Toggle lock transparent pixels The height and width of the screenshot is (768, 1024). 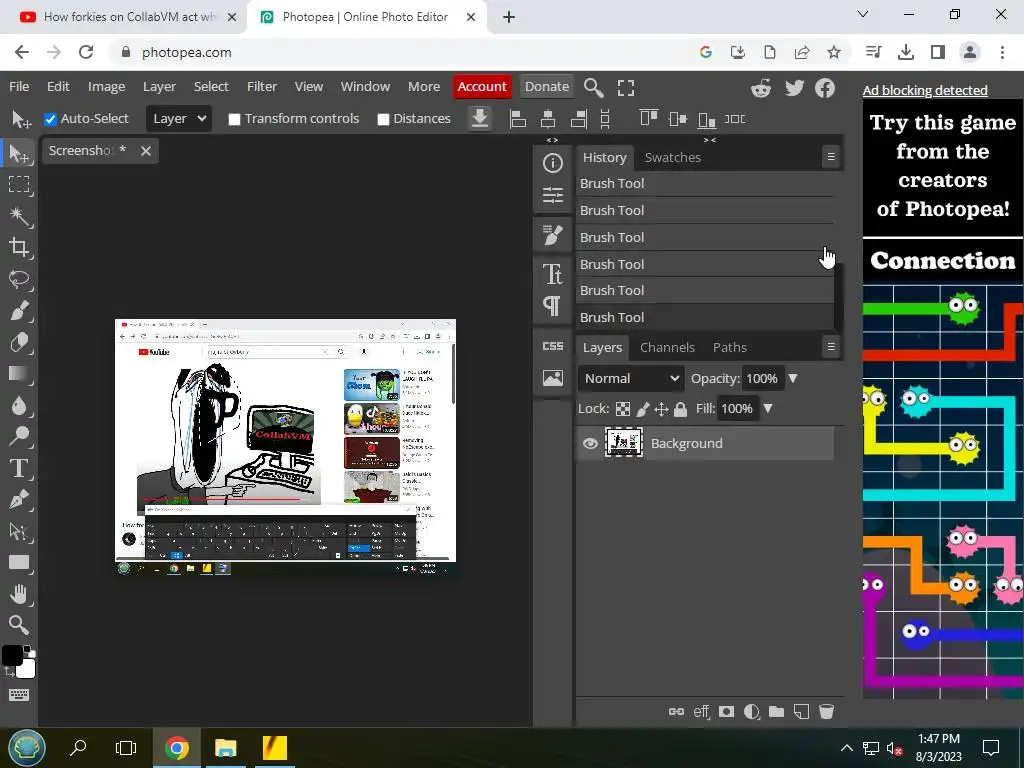click(x=623, y=409)
